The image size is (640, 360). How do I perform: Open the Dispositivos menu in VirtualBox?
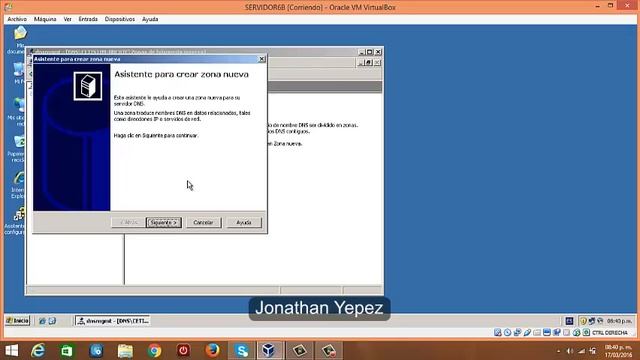(x=120, y=19)
